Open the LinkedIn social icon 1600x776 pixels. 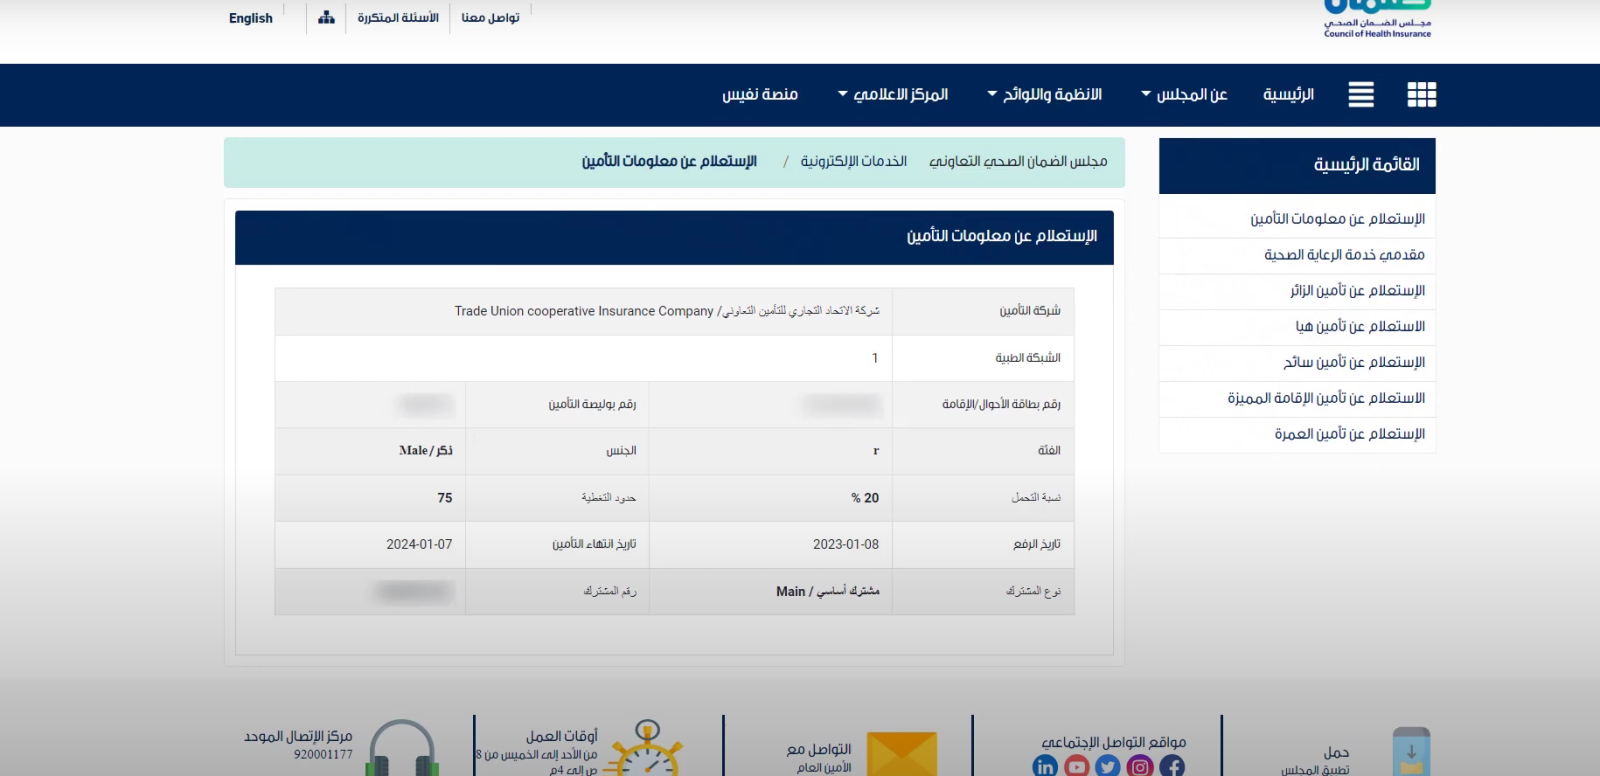pos(1045,766)
